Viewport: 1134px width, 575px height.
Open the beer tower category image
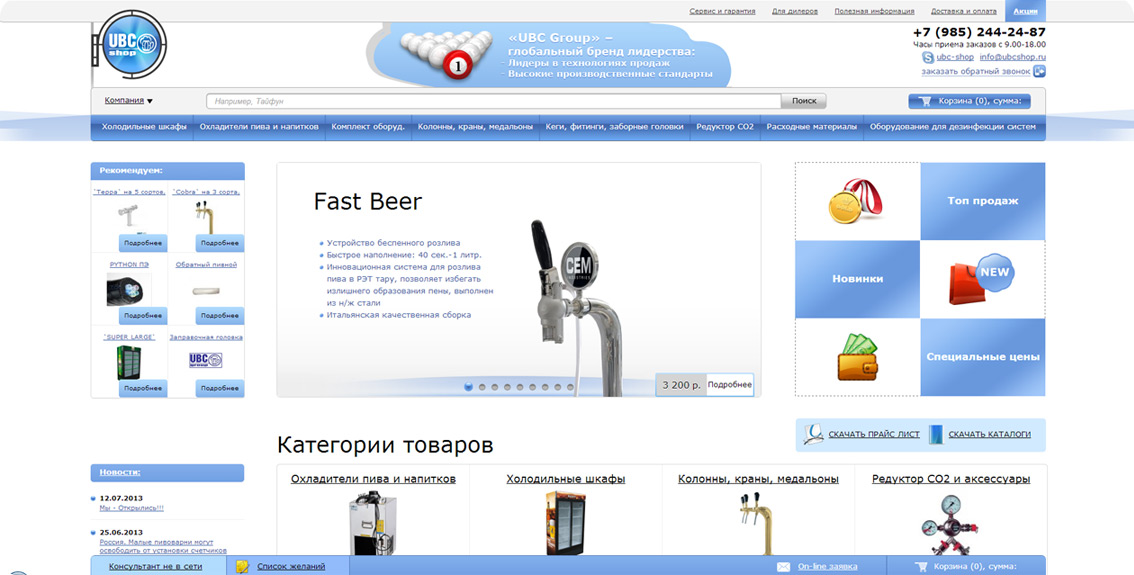757,523
